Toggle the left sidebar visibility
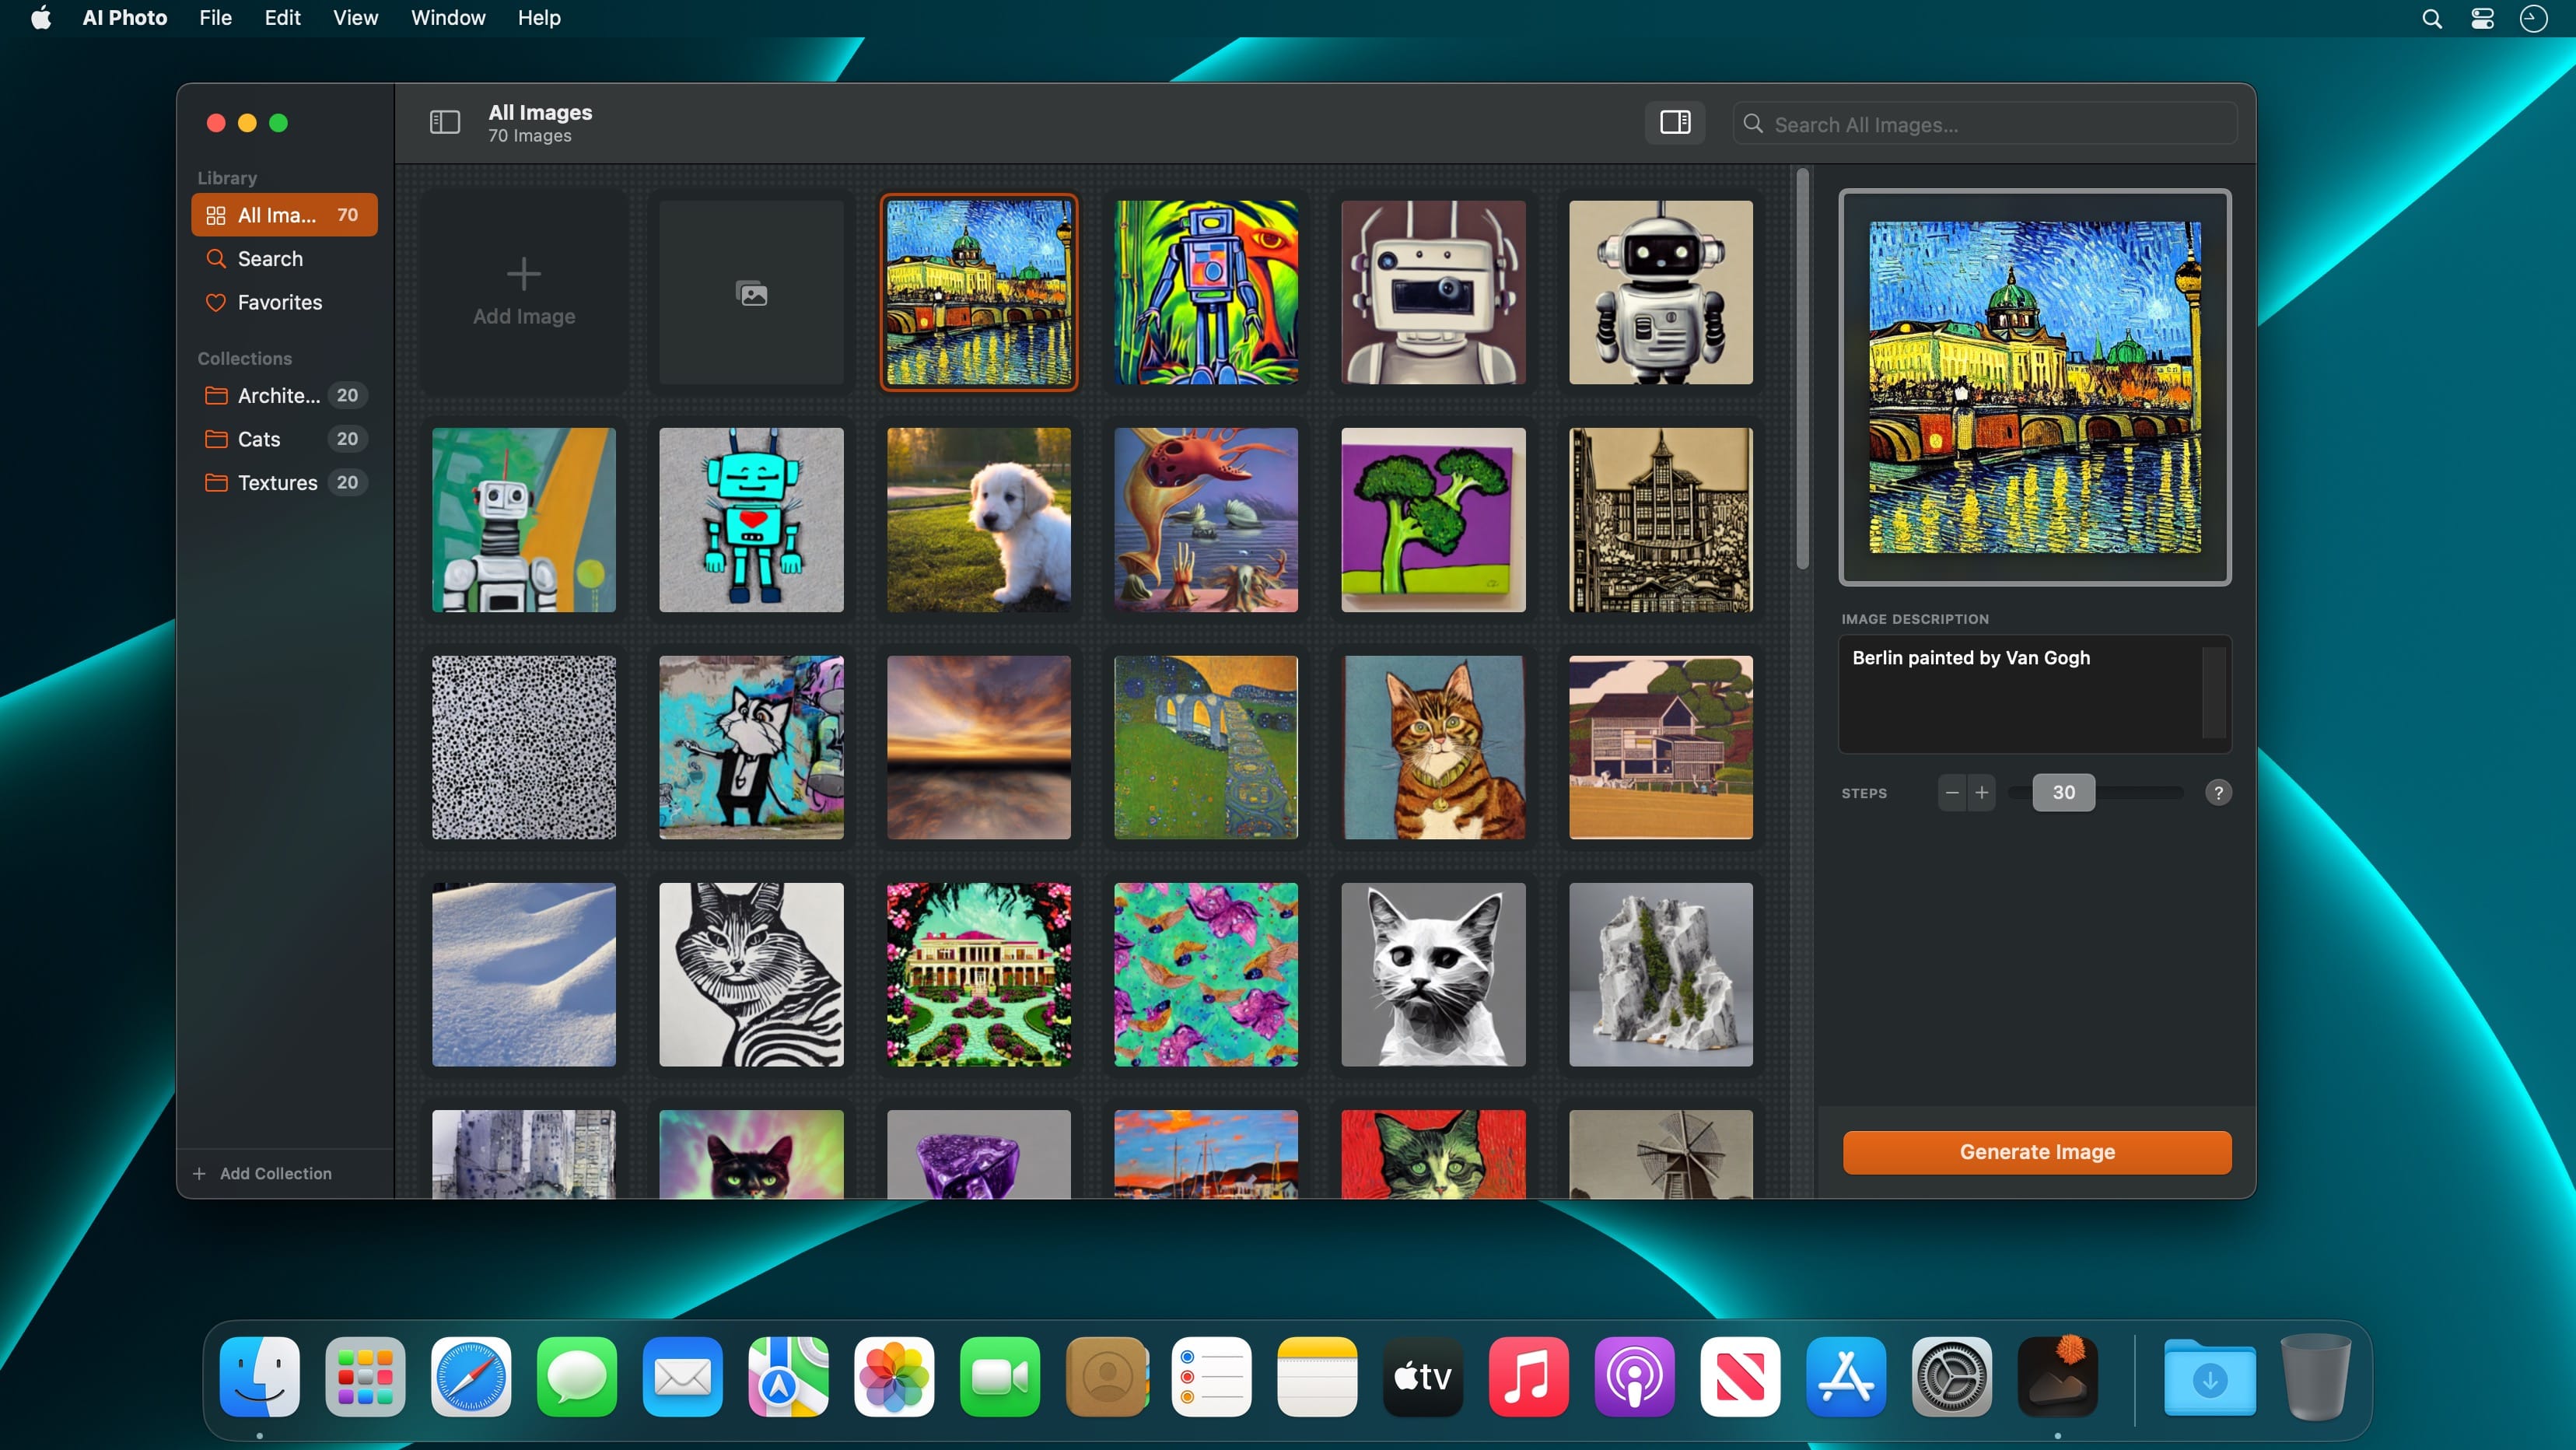This screenshot has width=2576, height=1450. [444, 122]
